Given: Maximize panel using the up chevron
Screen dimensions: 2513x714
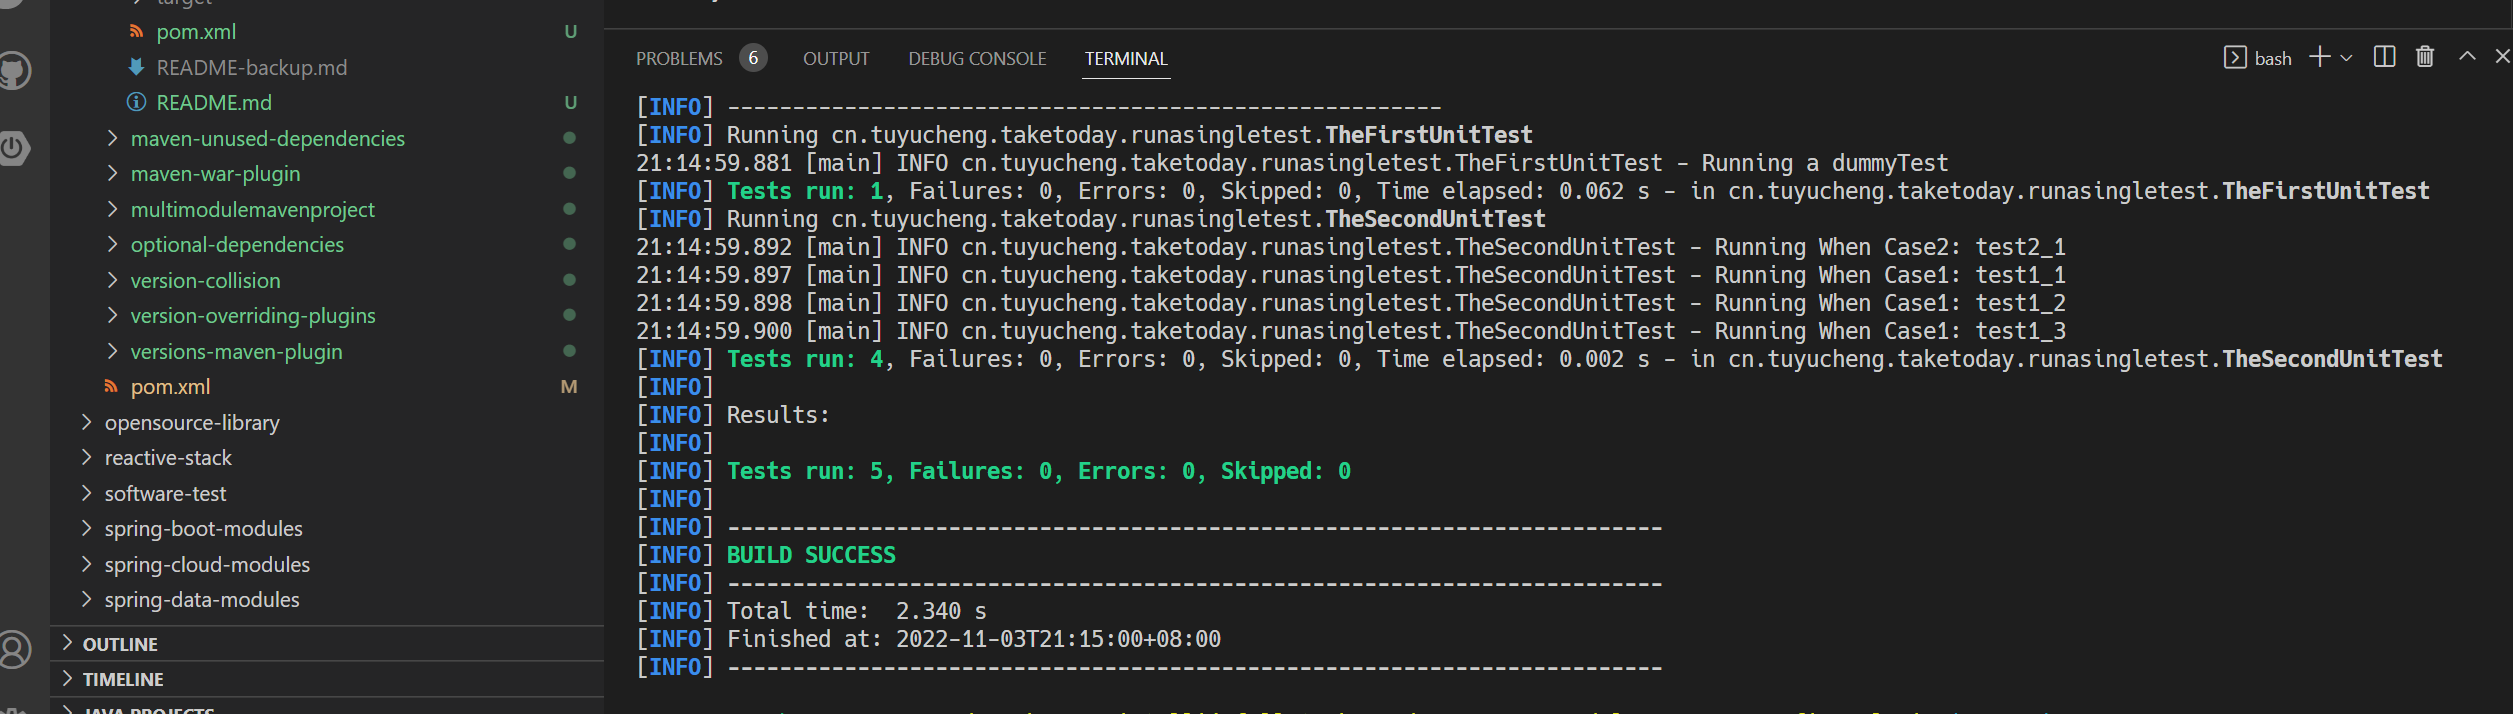Looking at the screenshot, I should (x=2467, y=57).
